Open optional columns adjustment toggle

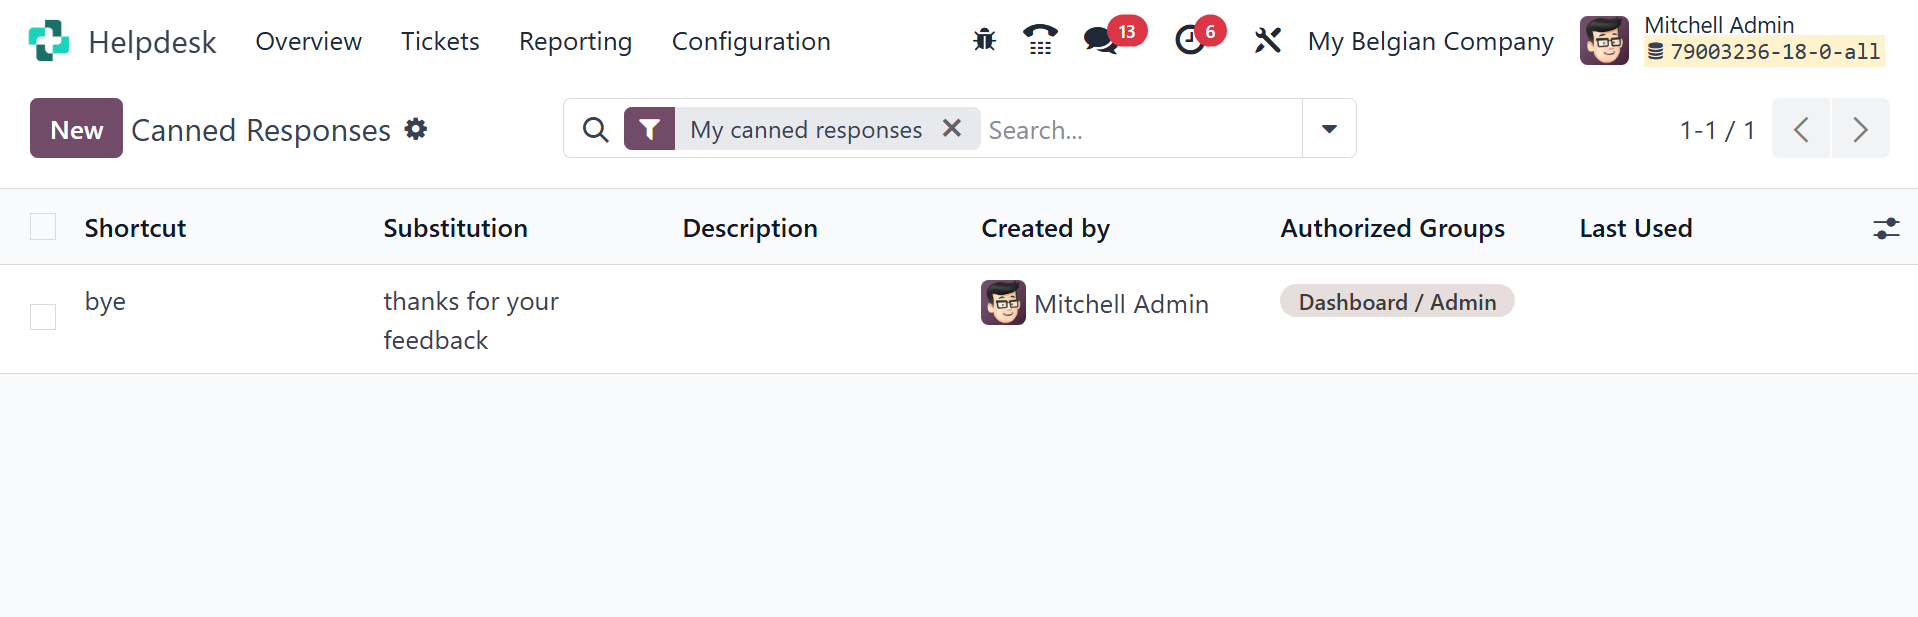coord(1885,228)
